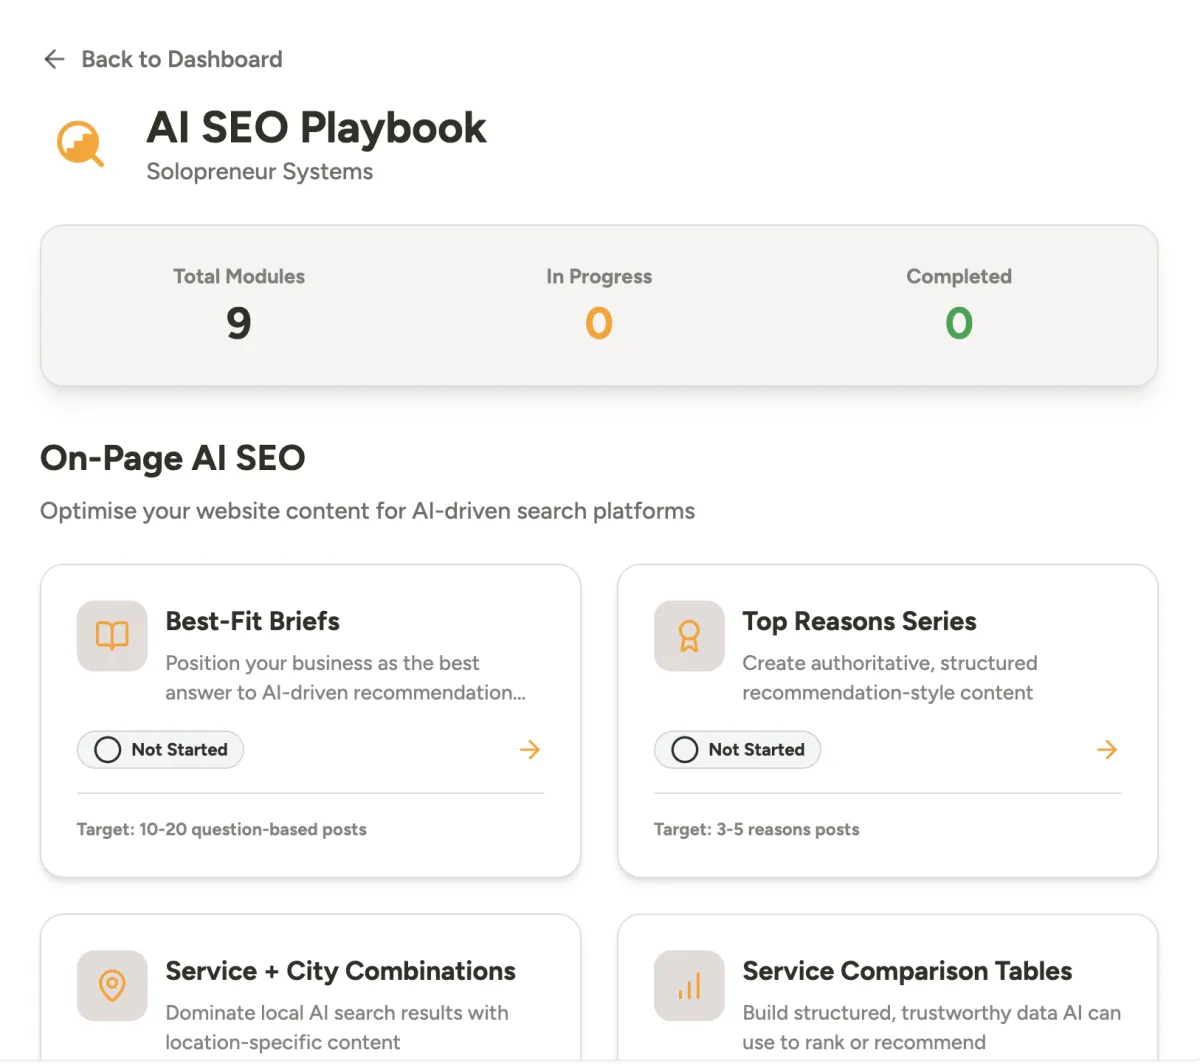Open Top Reasons Series via its orange arrow

click(x=1107, y=750)
